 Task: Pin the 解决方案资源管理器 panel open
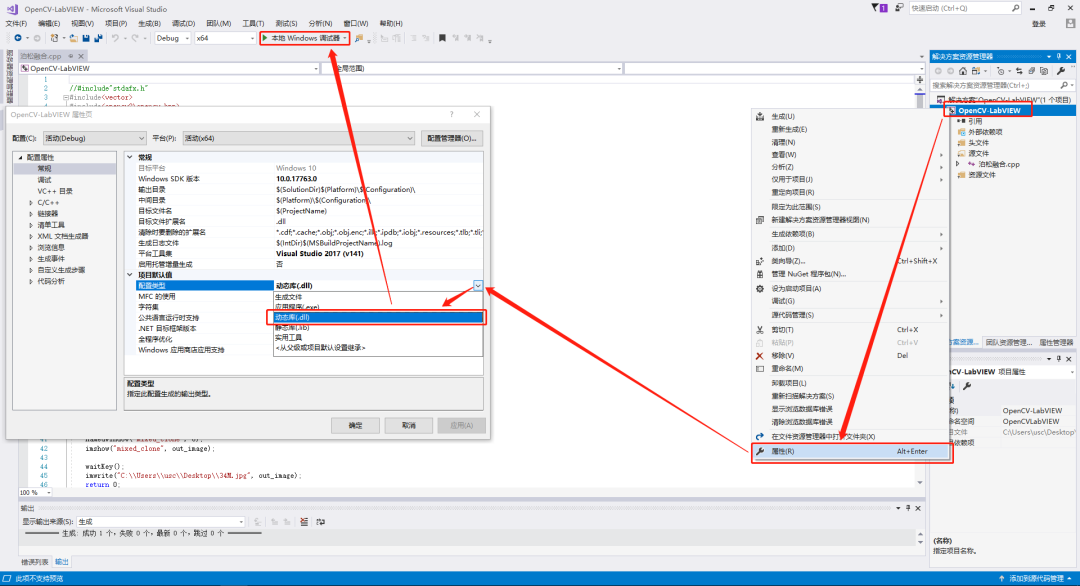[x=1059, y=57]
